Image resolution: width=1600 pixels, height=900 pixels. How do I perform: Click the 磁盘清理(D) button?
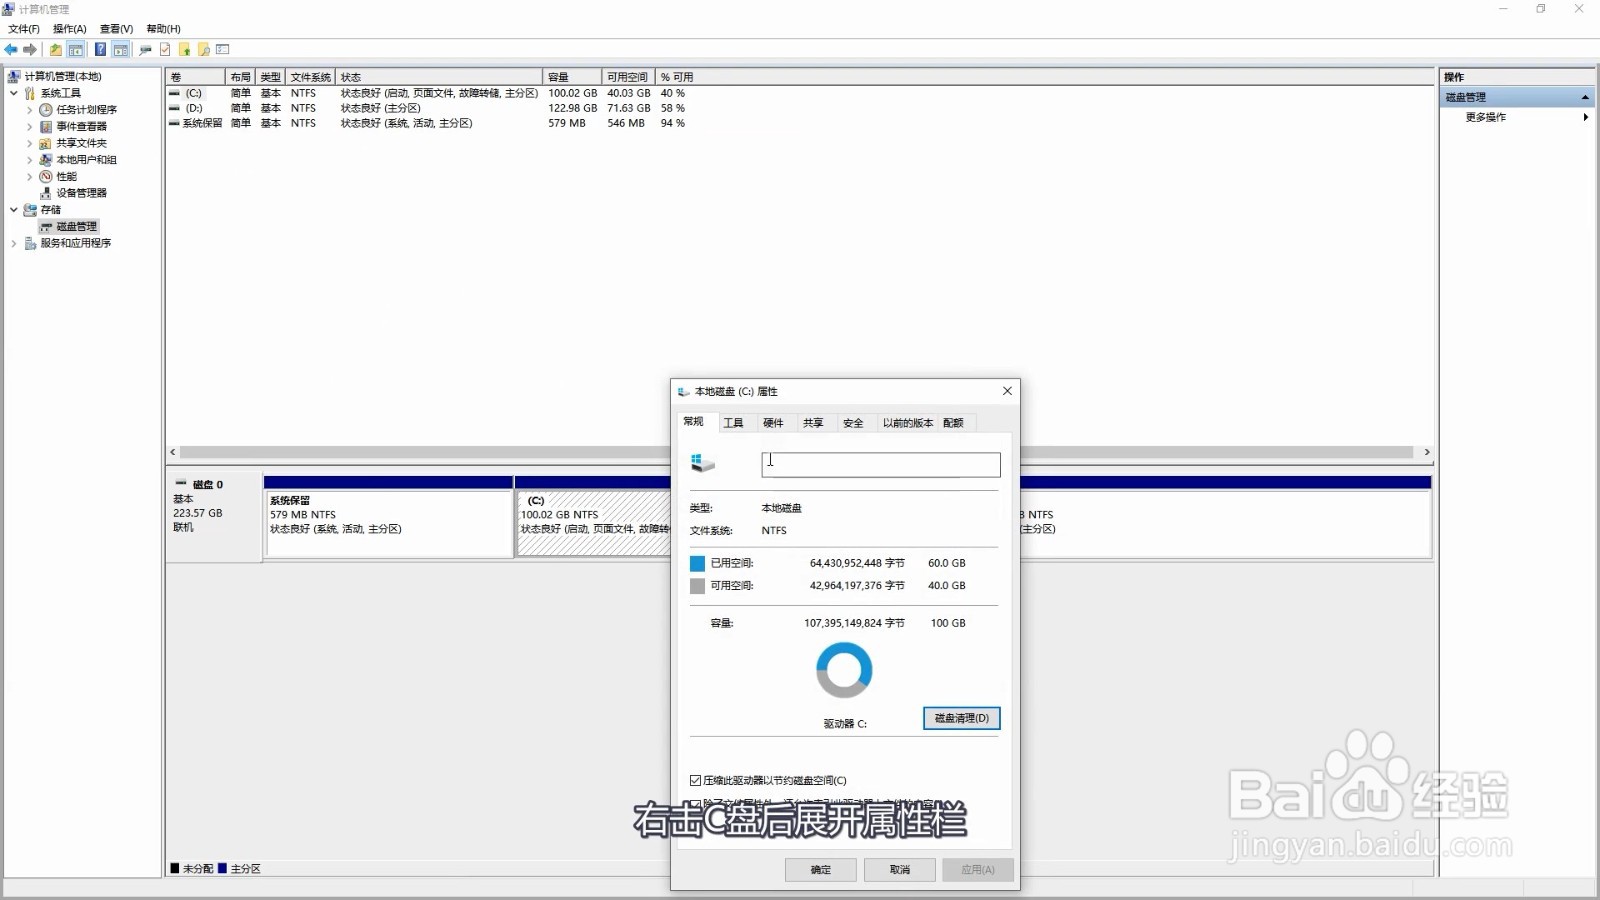click(962, 718)
